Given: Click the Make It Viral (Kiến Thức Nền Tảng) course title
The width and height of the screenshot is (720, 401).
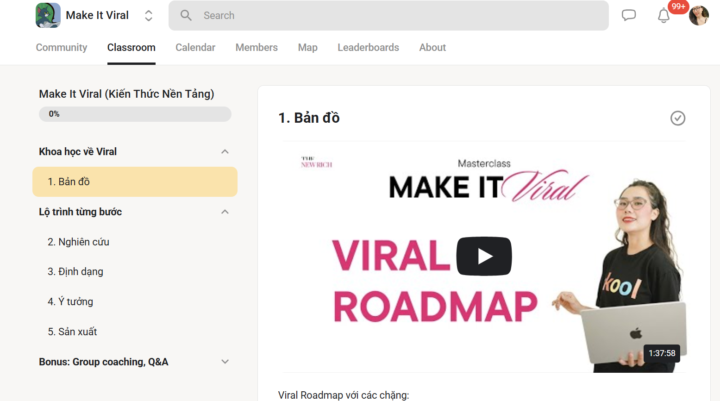Looking at the screenshot, I should [127, 94].
